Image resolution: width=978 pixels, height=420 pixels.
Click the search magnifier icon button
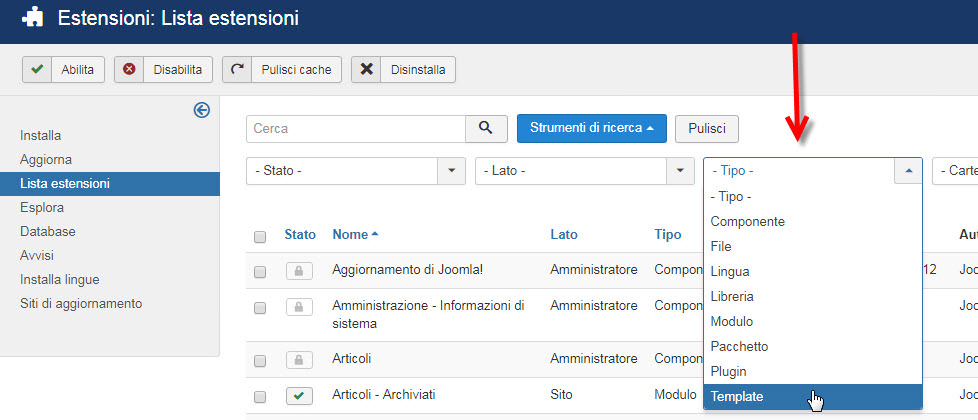(x=486, y=128)
